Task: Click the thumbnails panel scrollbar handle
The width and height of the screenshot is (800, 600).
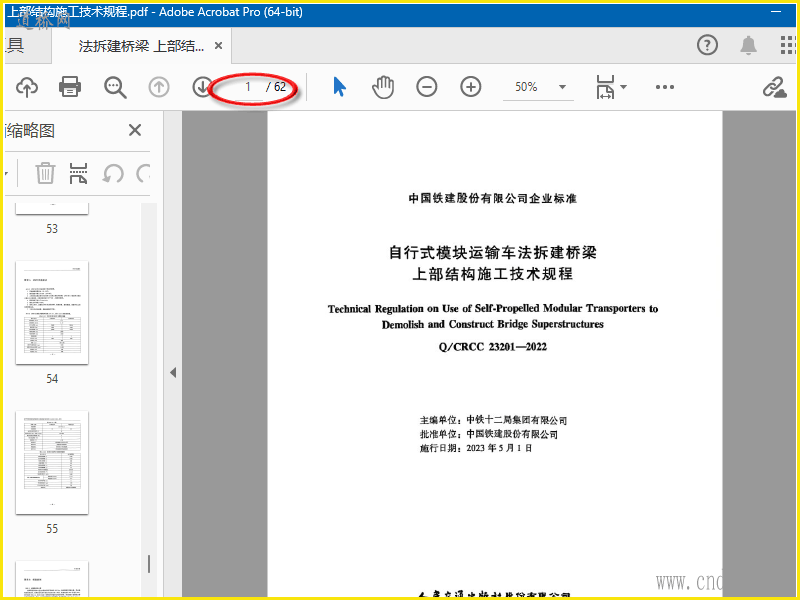Action: pyautogui.click(x=148, y=564)
